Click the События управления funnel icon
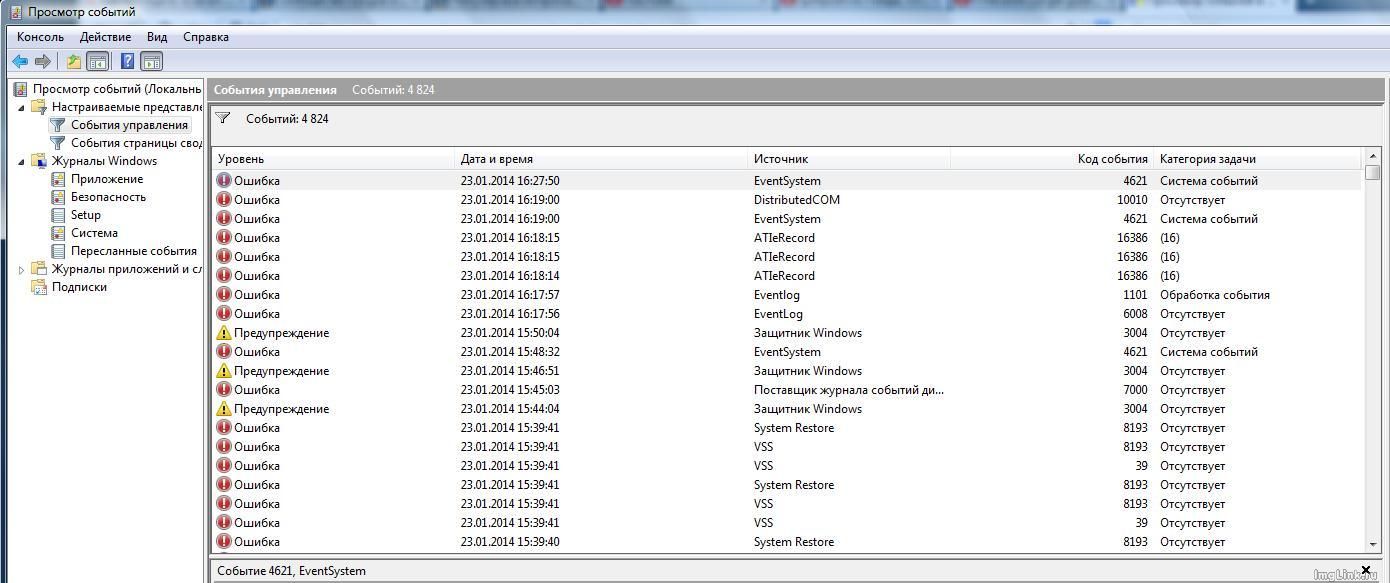This screenshot has width=1390, height=583. (x=58, y=125)
